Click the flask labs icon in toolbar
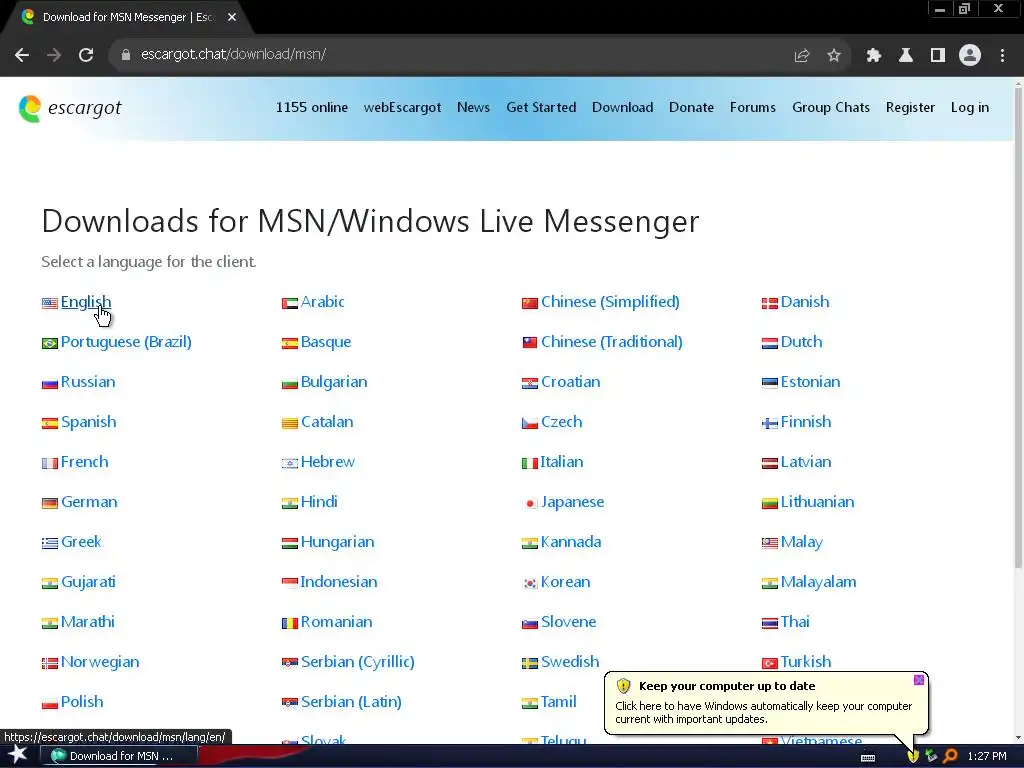The height and width of the screenshot is (768, 1024). pos(905,56)
